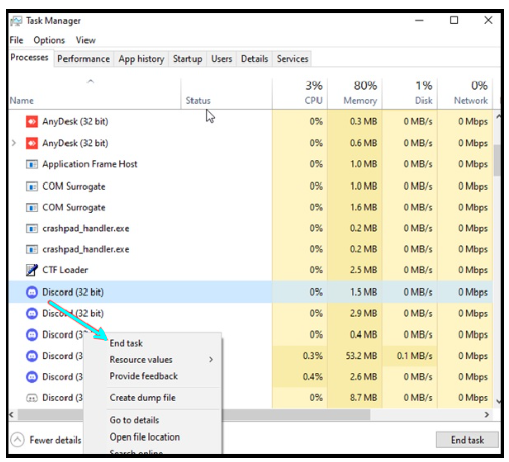Switch to the Users tab
Image resolution: width=509 pixels, height=462 pixels.
(222, 59)
